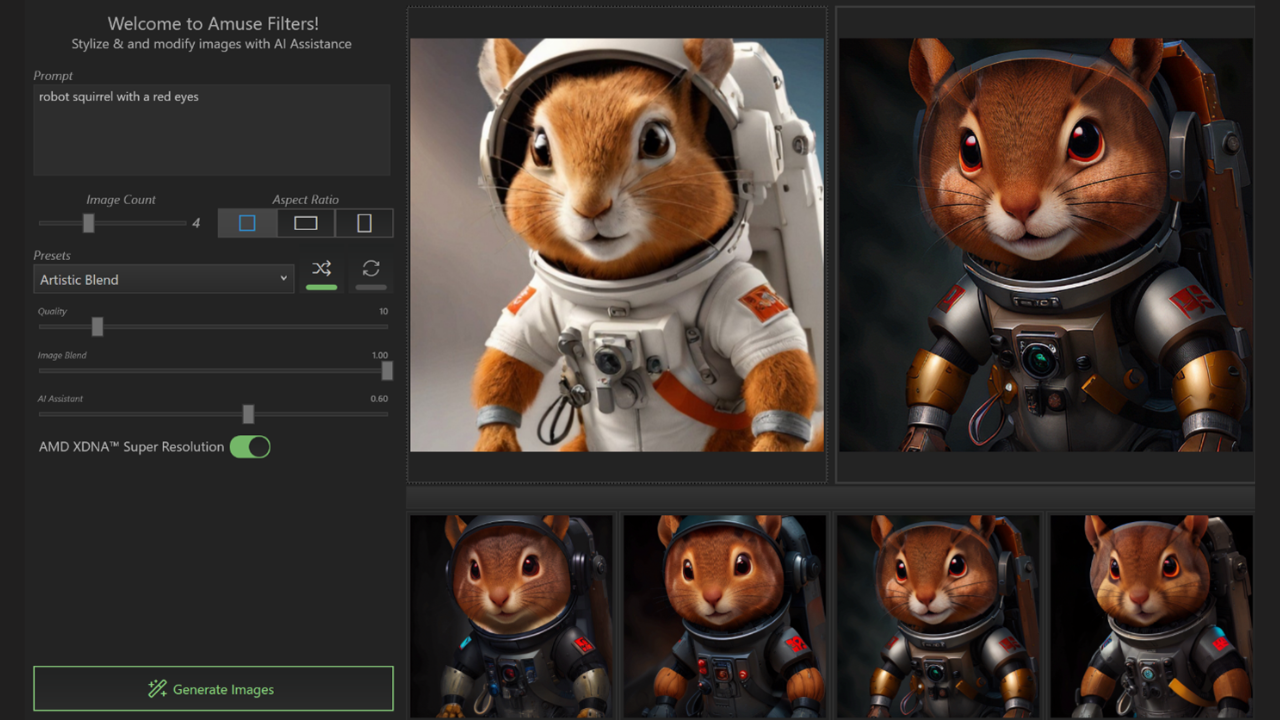Select the portrait aspect ratio icon

pos(364,223)
